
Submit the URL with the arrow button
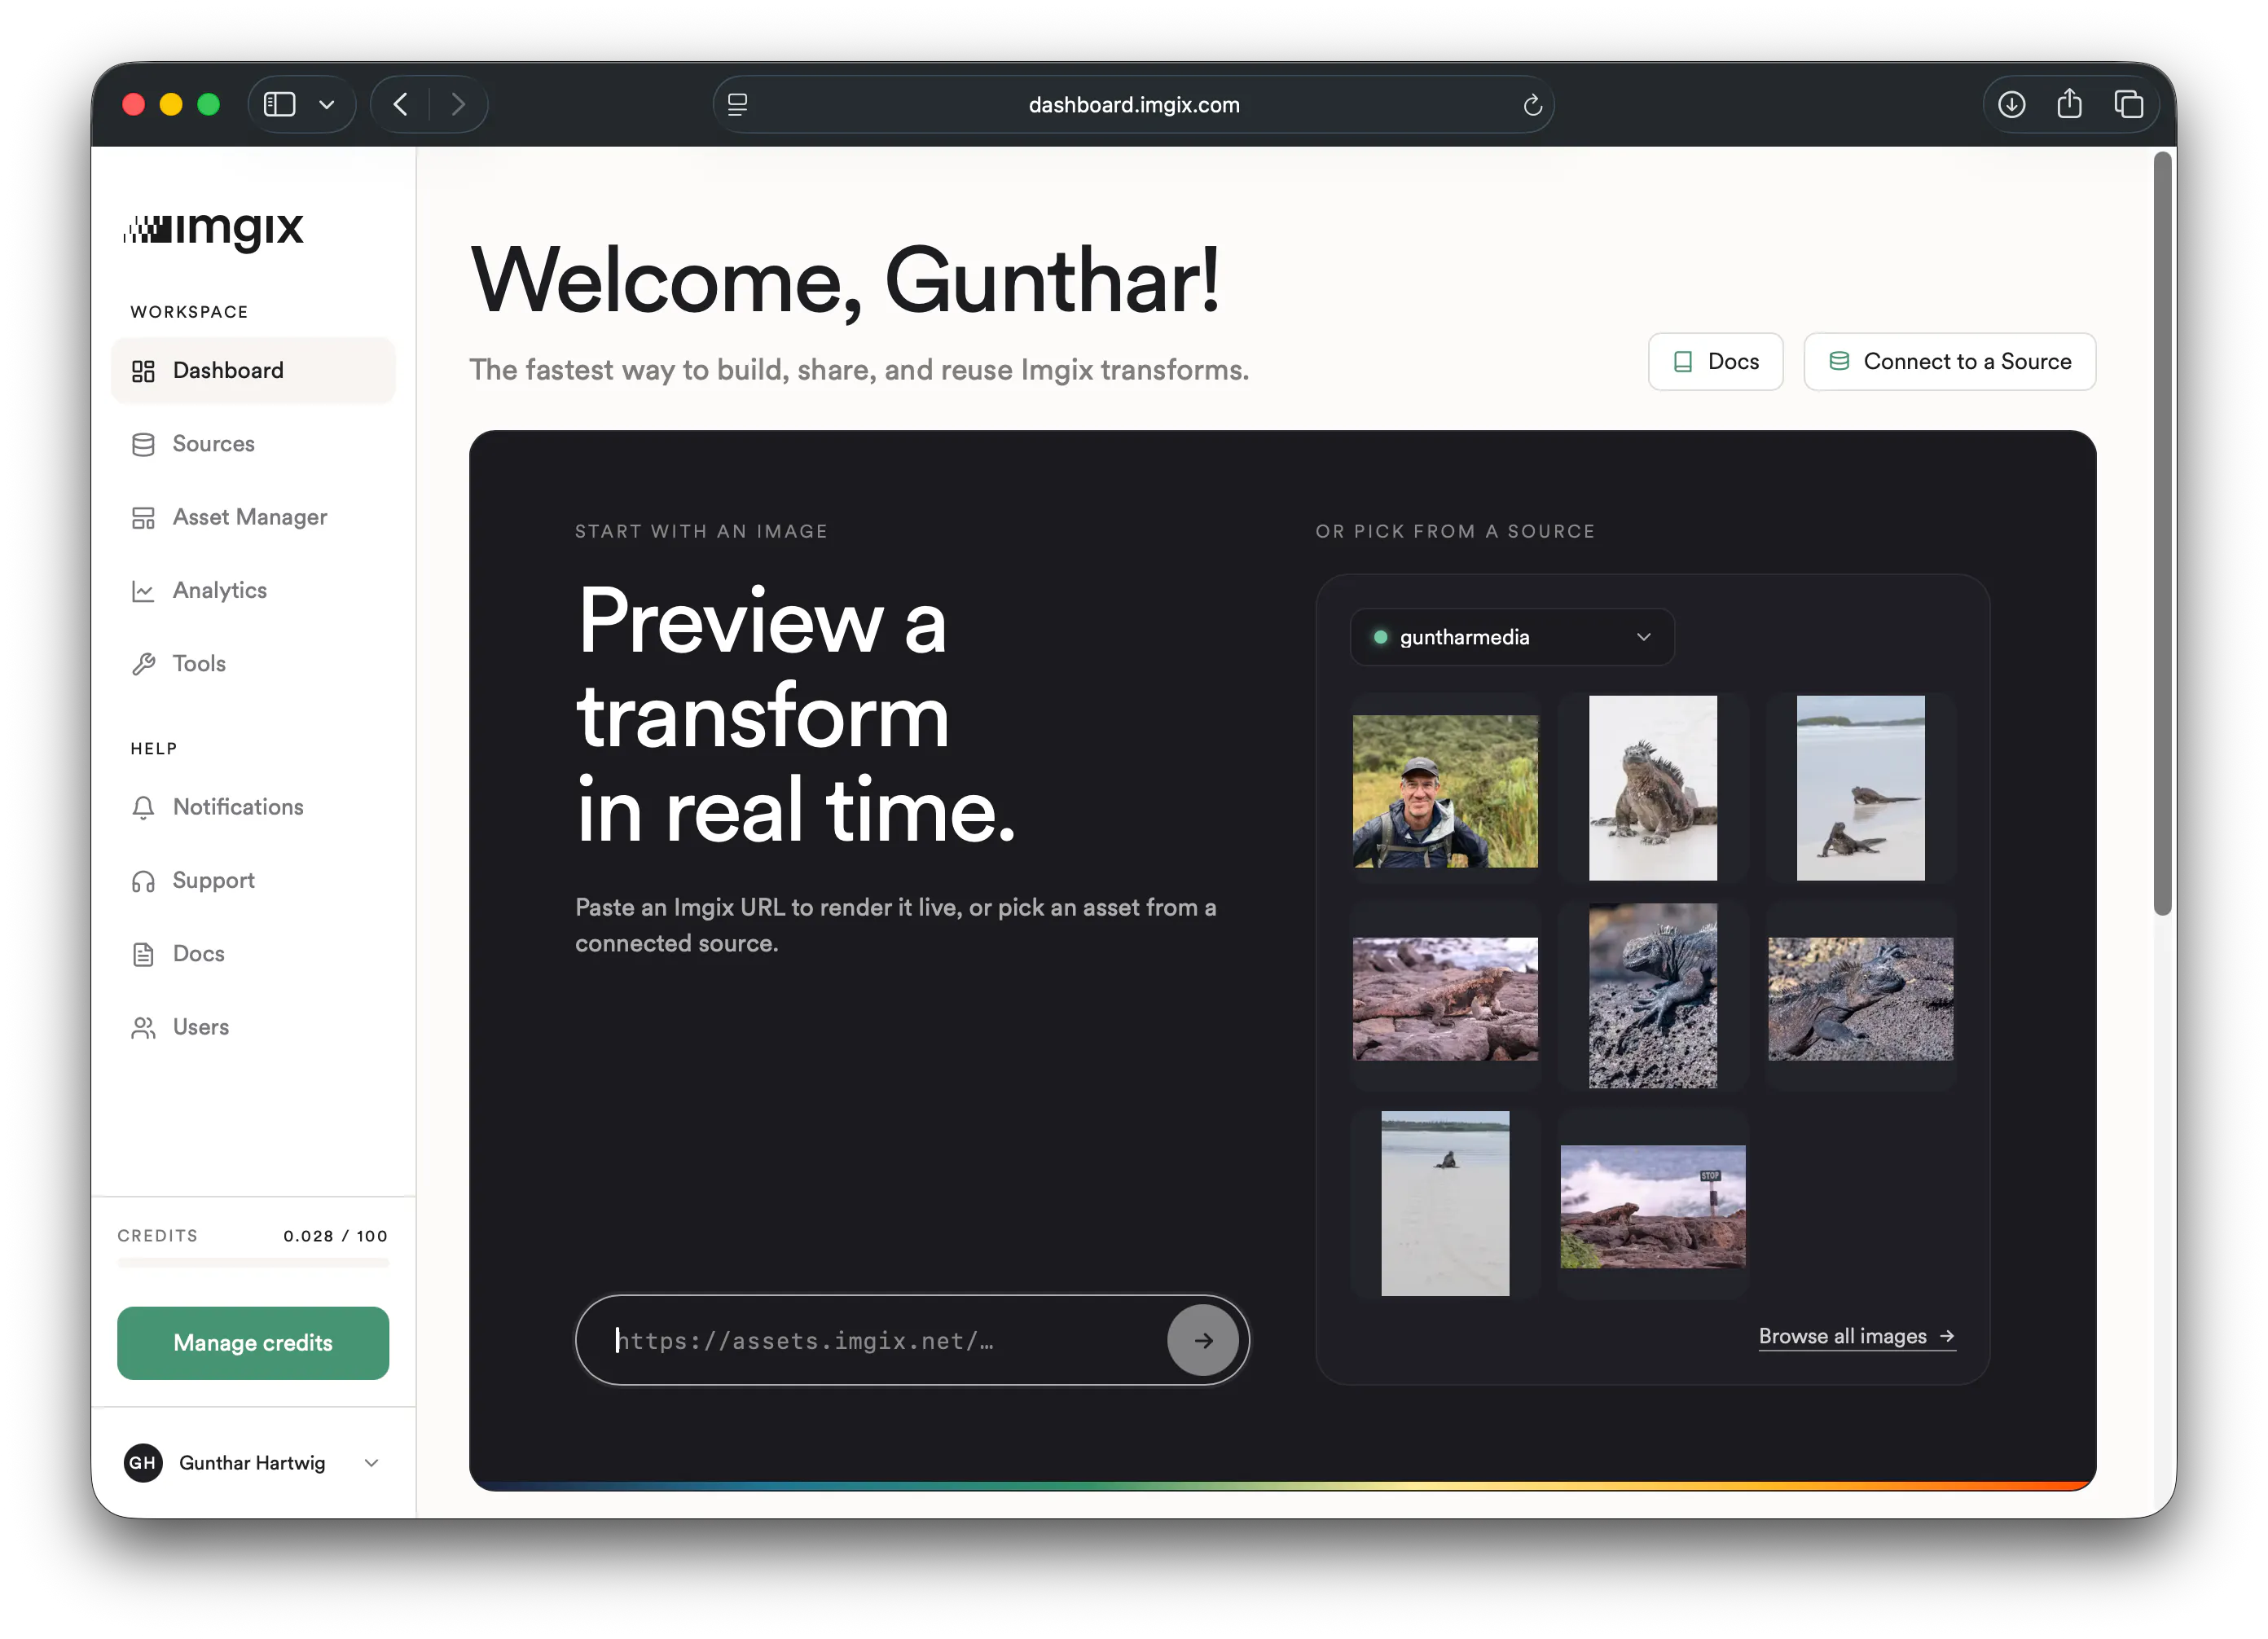1203,1340
